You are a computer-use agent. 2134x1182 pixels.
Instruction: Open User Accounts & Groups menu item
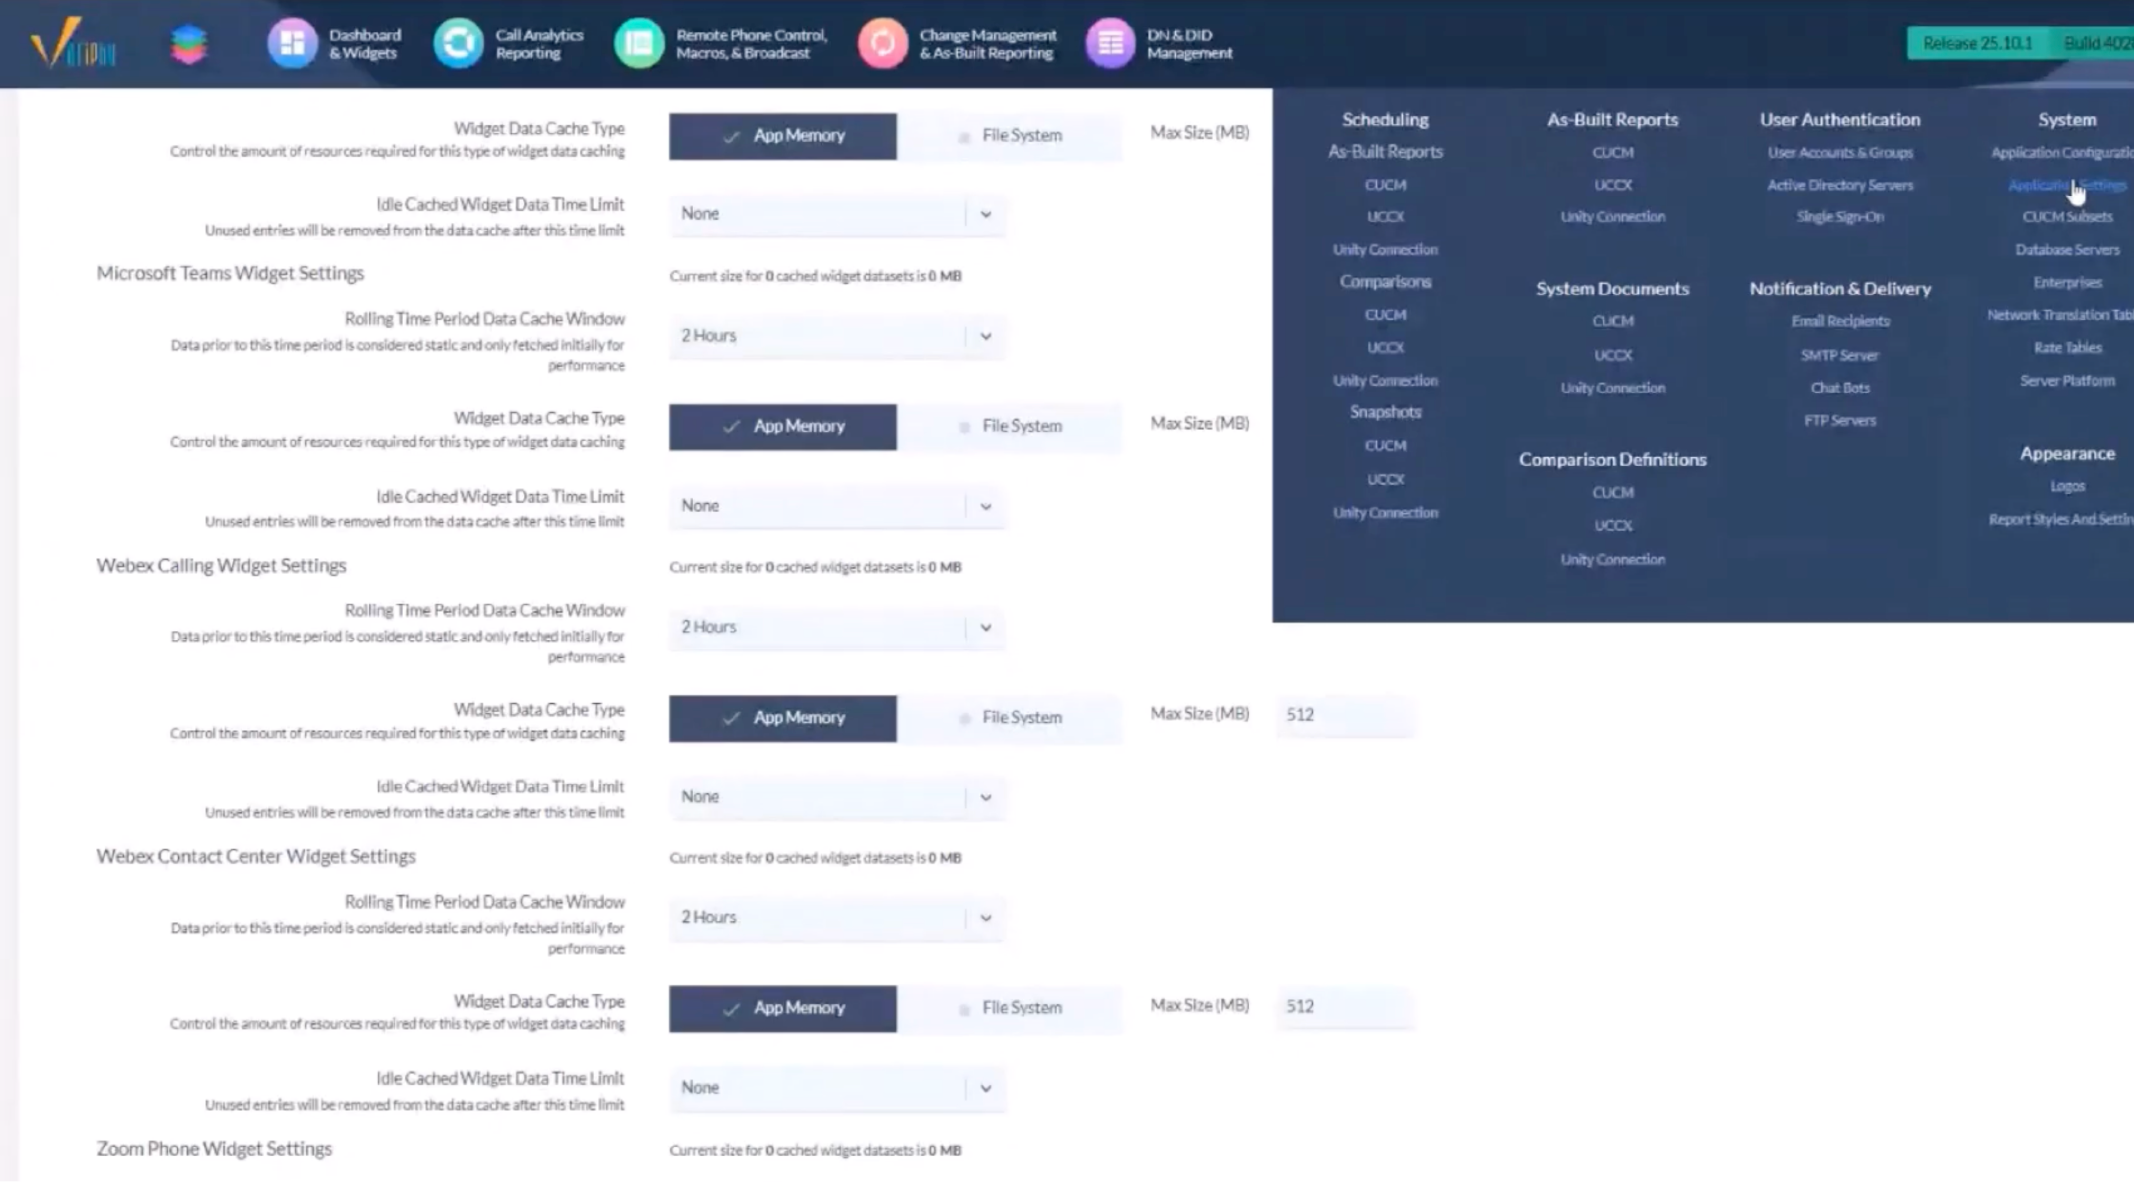coord(1839,153)
